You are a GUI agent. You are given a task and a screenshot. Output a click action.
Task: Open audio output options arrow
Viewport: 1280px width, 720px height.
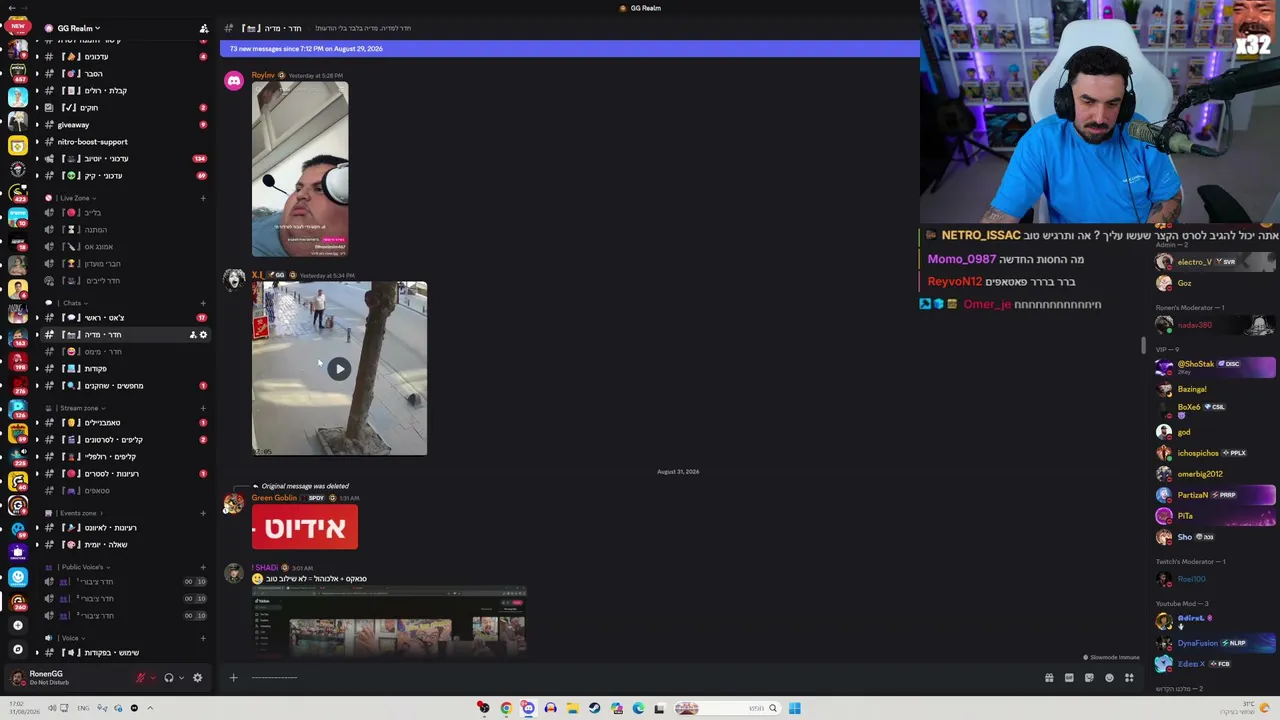pyautogui.click(x=180, y=678)
